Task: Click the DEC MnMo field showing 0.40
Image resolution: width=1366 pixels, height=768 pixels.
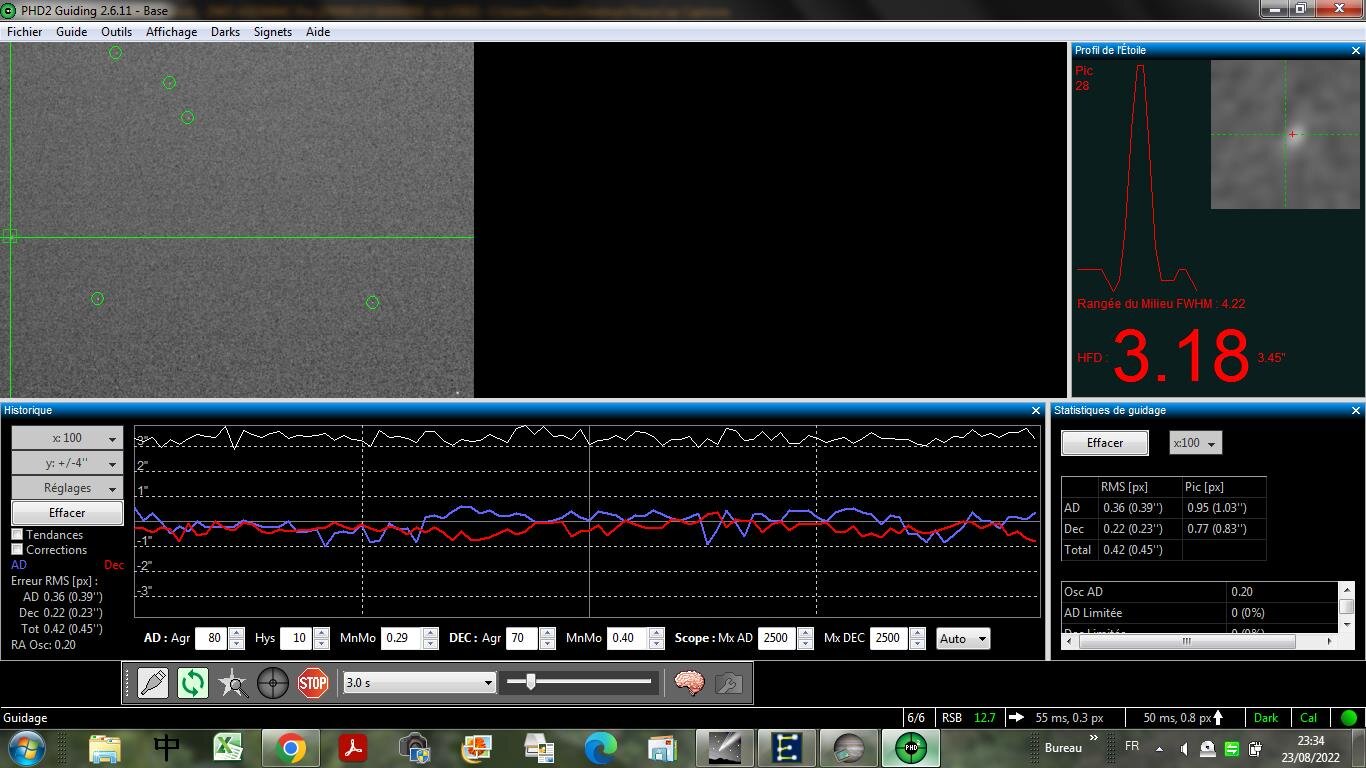Action: click(x=627, y=638)
